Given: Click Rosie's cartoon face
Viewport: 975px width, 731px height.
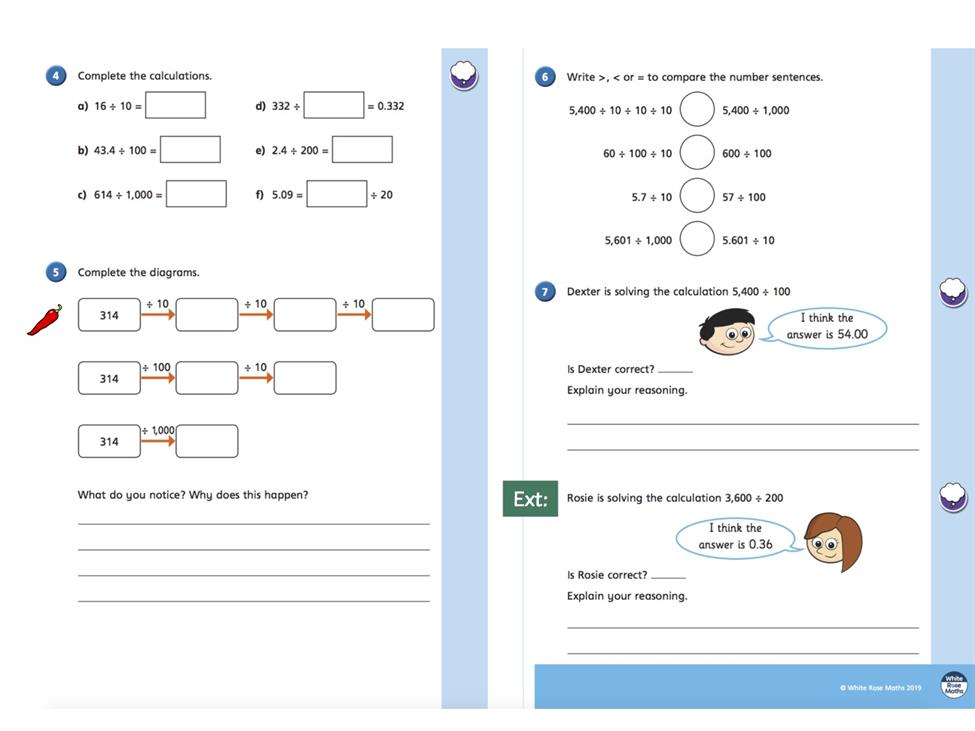Looking at the screenshot, I should pyautogui.click(x=833, y=541).
